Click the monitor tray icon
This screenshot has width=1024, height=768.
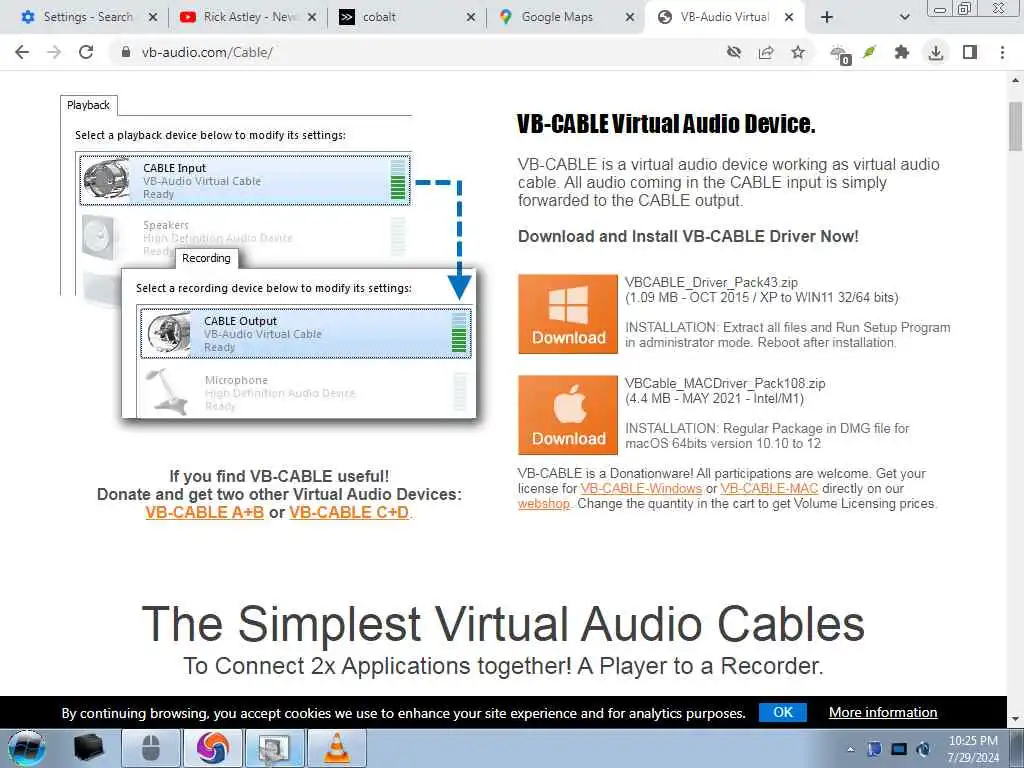pyautogui.click(x=899, y=749)
